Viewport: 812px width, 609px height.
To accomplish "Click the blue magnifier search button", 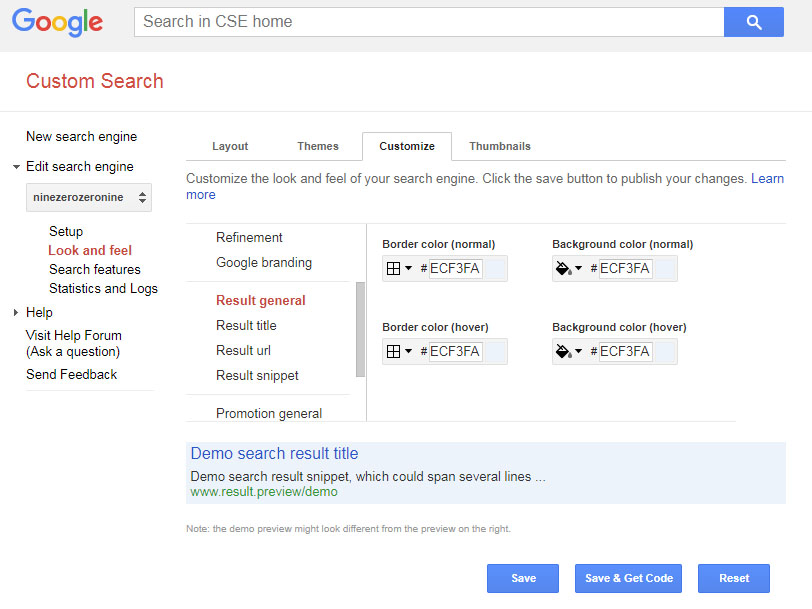I will tap(753, 22).
